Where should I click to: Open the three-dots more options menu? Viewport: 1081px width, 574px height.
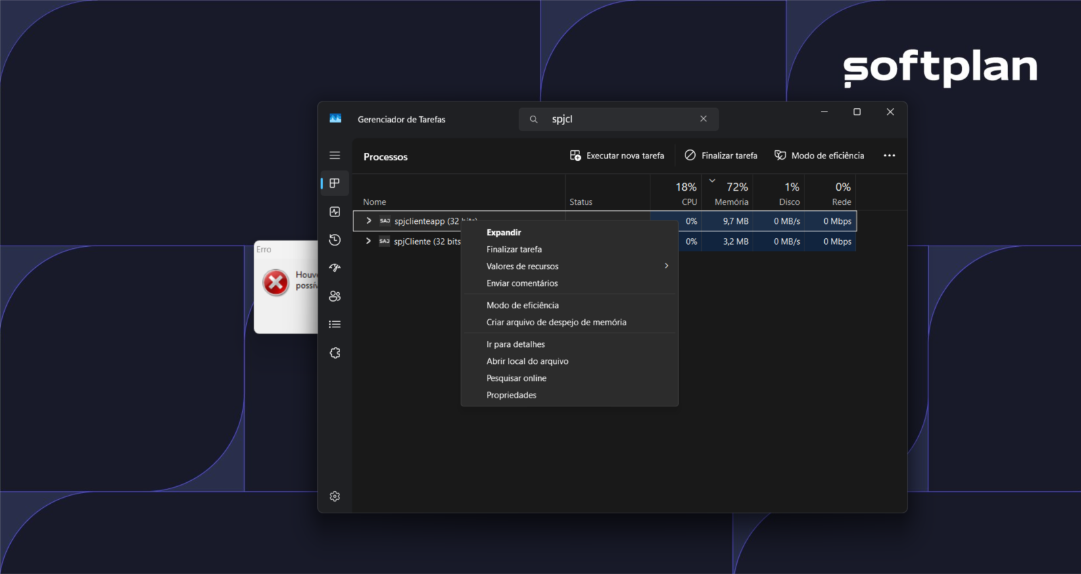889,156
